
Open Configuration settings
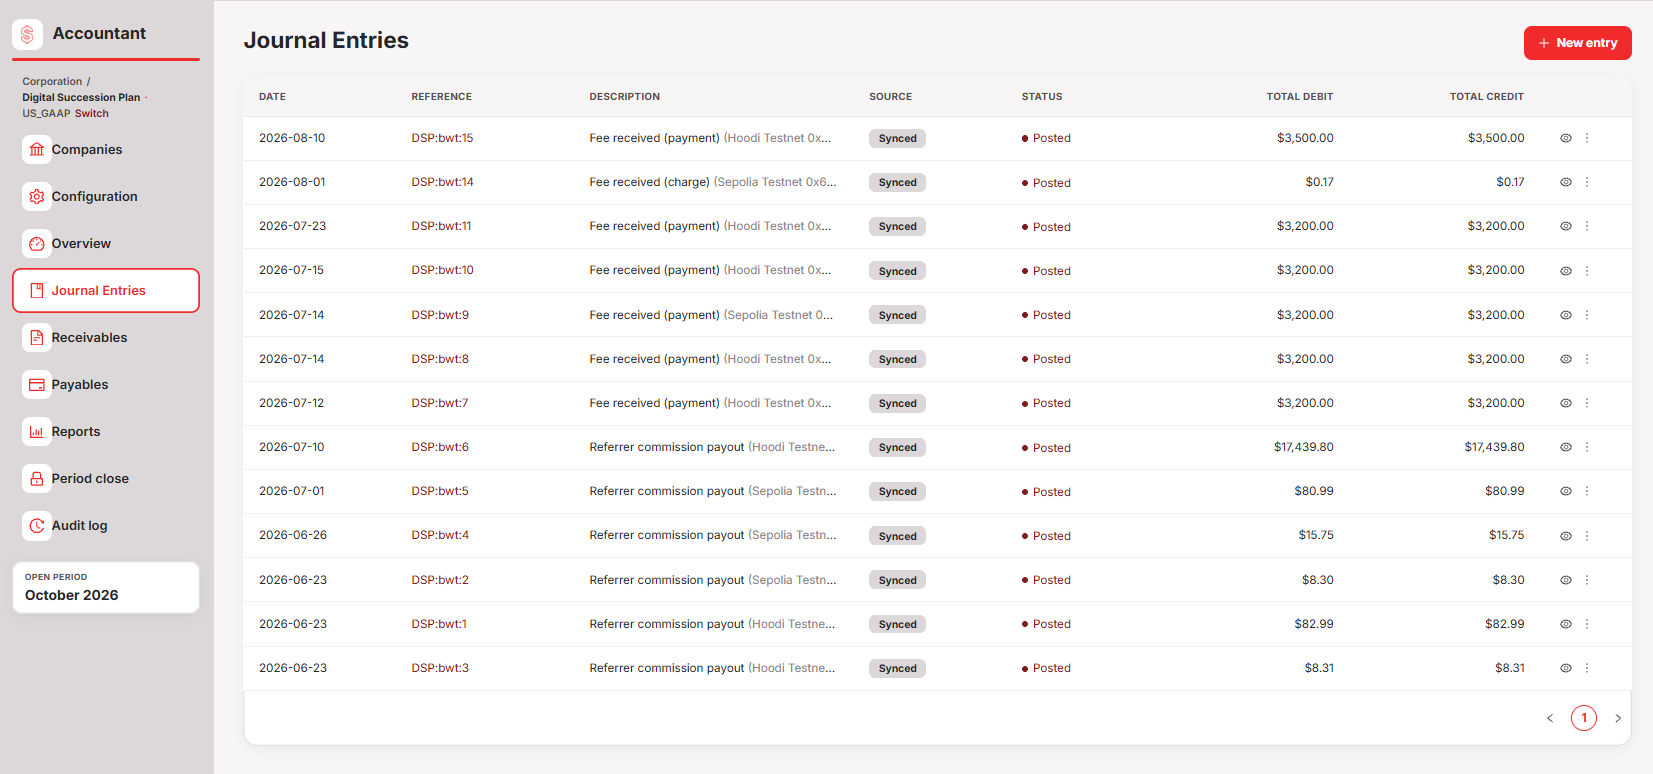click(106, 196)
